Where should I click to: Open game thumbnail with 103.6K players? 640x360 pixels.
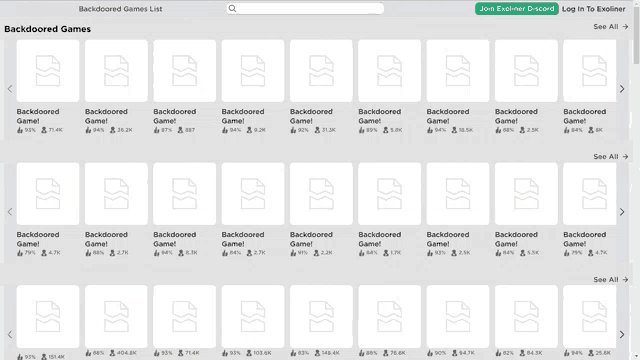point(253,317)
